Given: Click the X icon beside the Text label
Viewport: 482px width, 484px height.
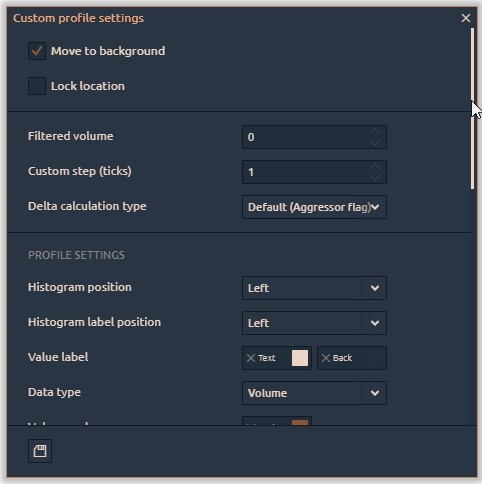Looking at the screenshot, I should (251, 358).
